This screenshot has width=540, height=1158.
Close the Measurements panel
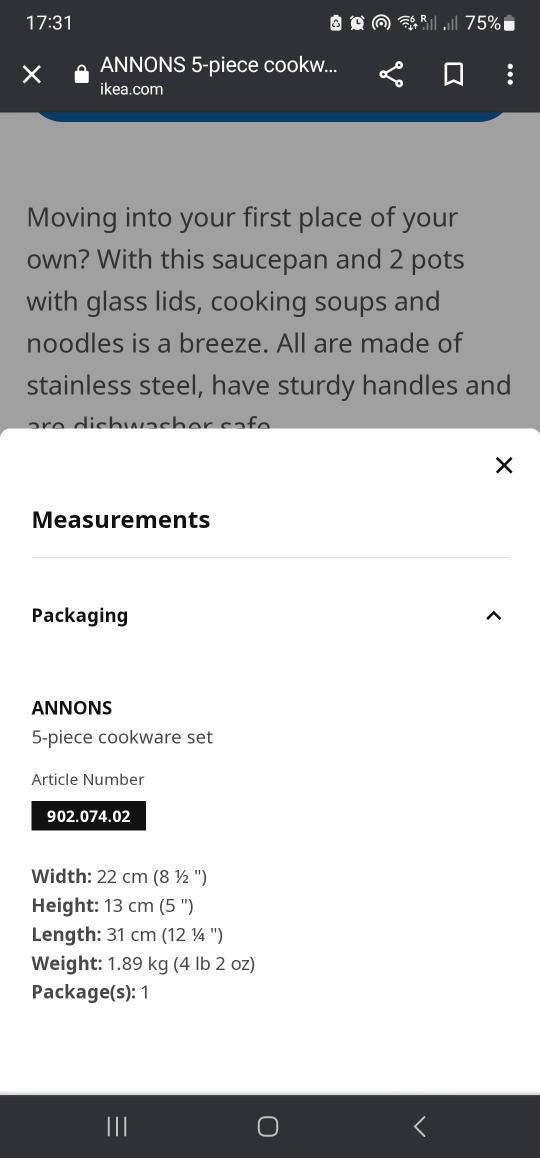(504, 465)
